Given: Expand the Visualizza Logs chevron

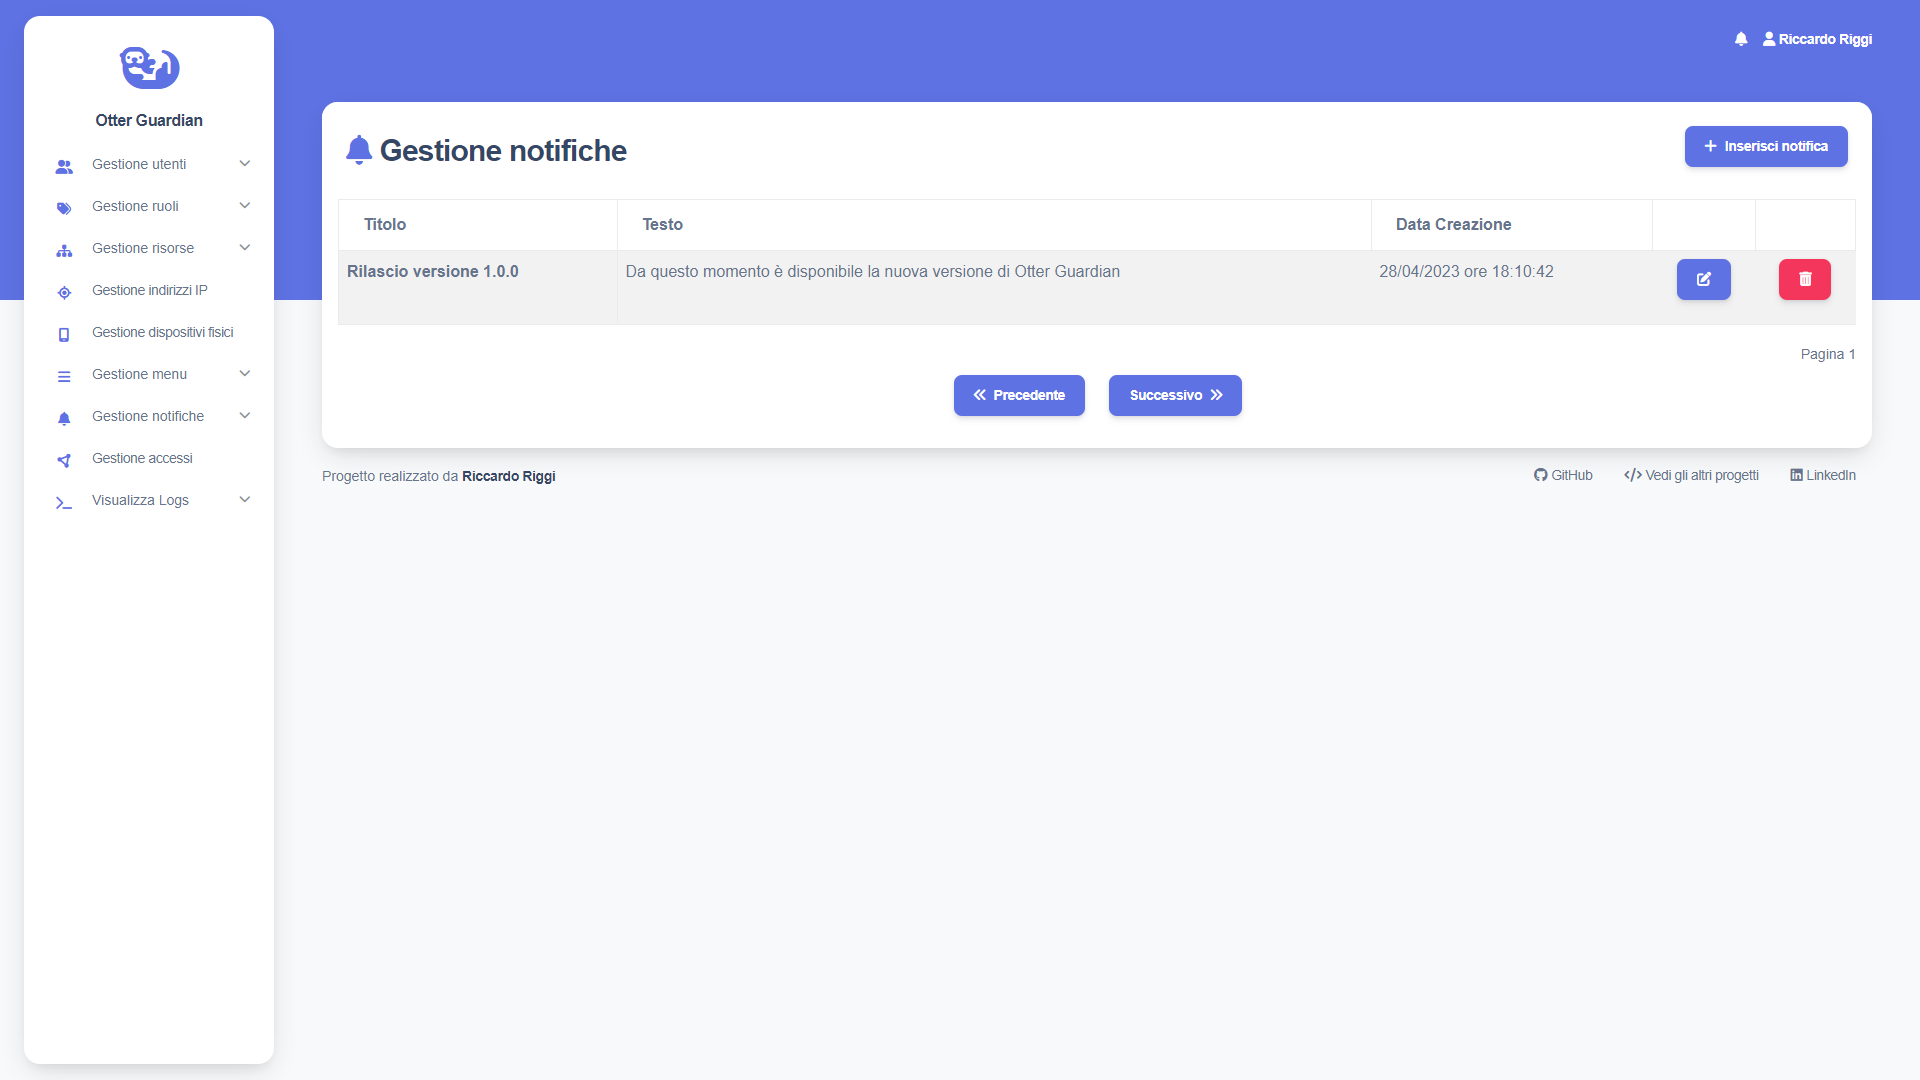Looking at the screenshot, I should 245,500.
